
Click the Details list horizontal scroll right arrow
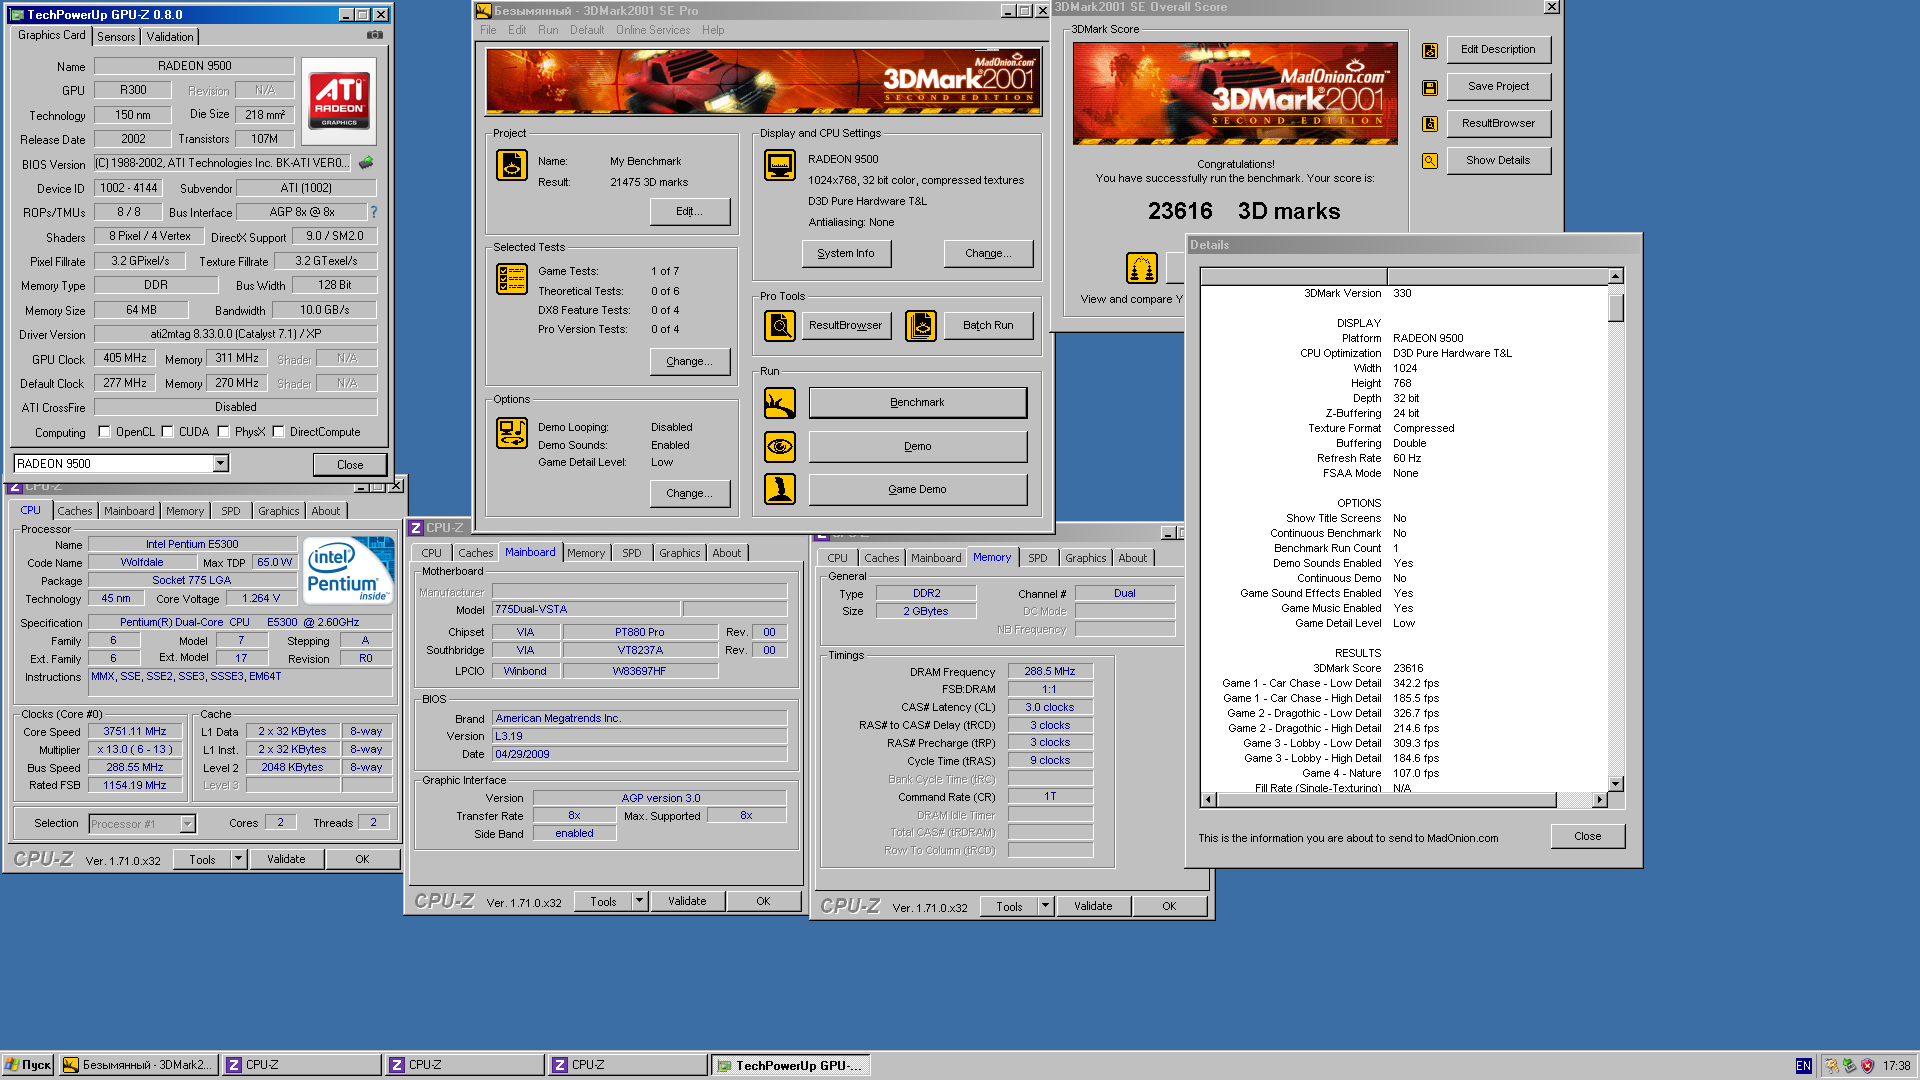pyautogui.click(x=1600, y=800)
